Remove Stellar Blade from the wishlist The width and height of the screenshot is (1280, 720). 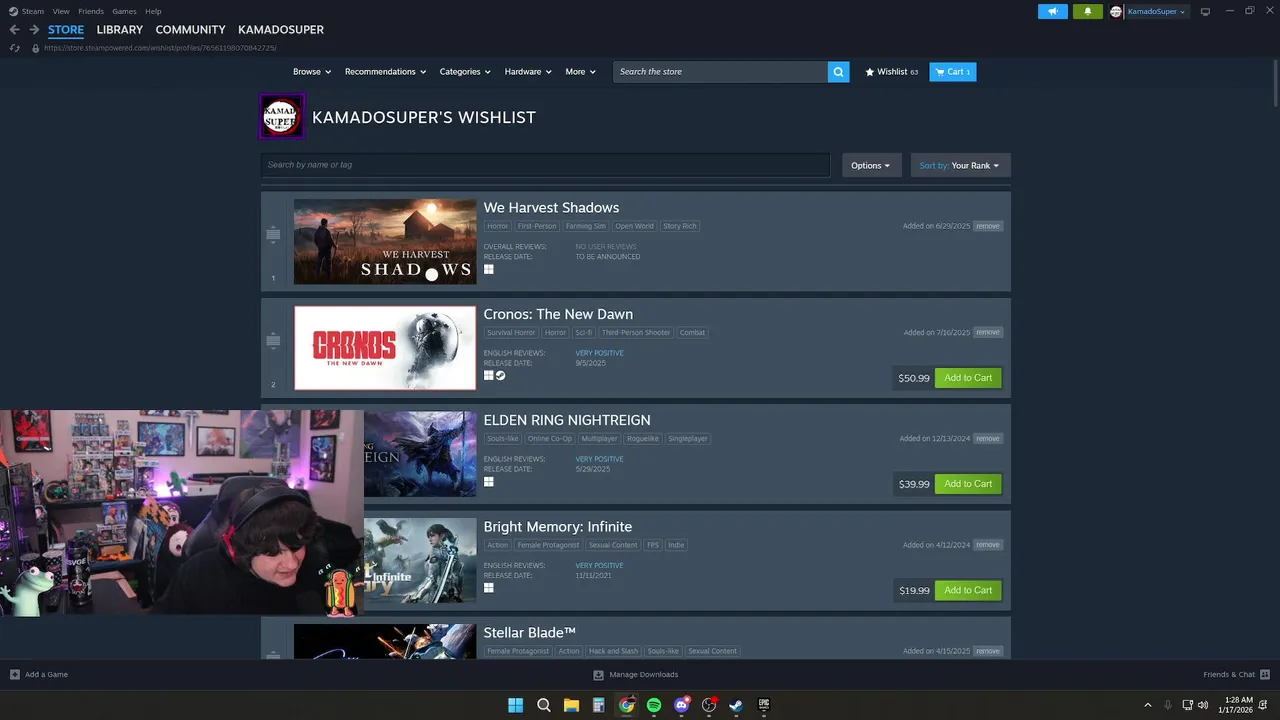click(987, 651)
